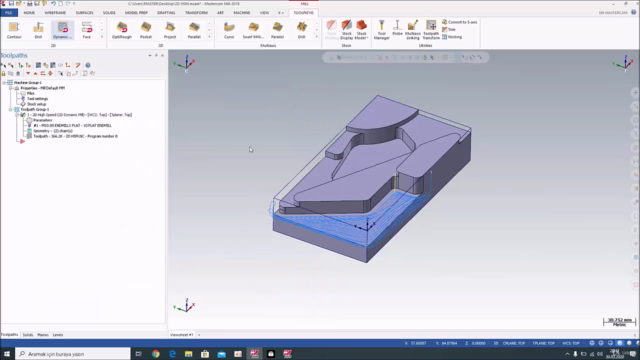This screenshot has height=360, width=640.
Task: Click the Nesting utility
Action: [452, 37]
